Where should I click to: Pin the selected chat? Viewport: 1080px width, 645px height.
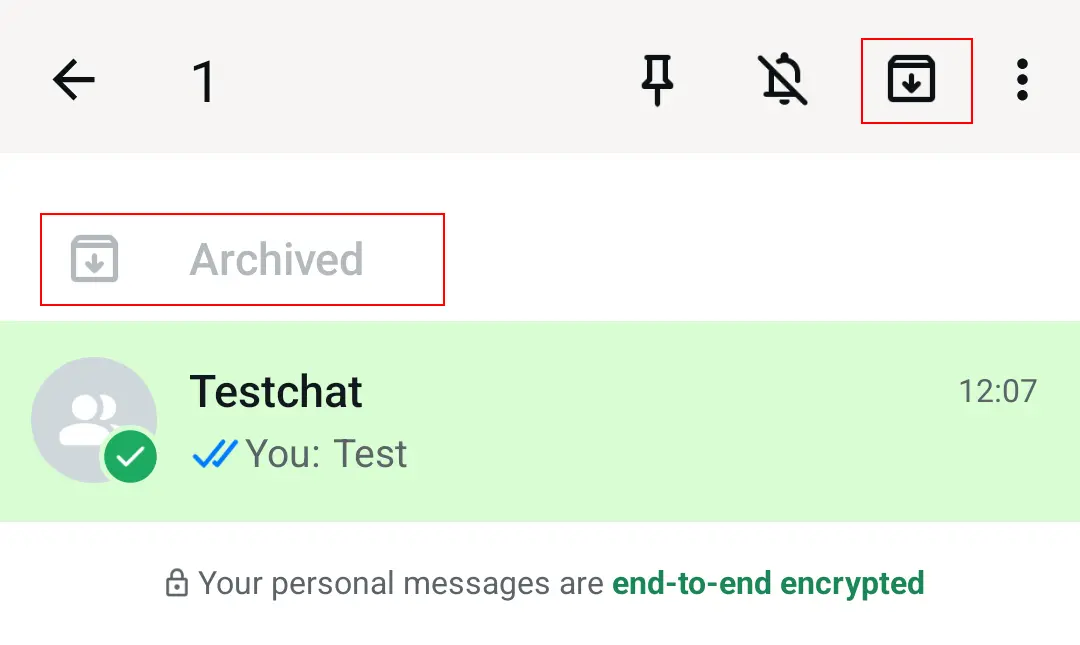pyautogui.click(x=657, y=80)
